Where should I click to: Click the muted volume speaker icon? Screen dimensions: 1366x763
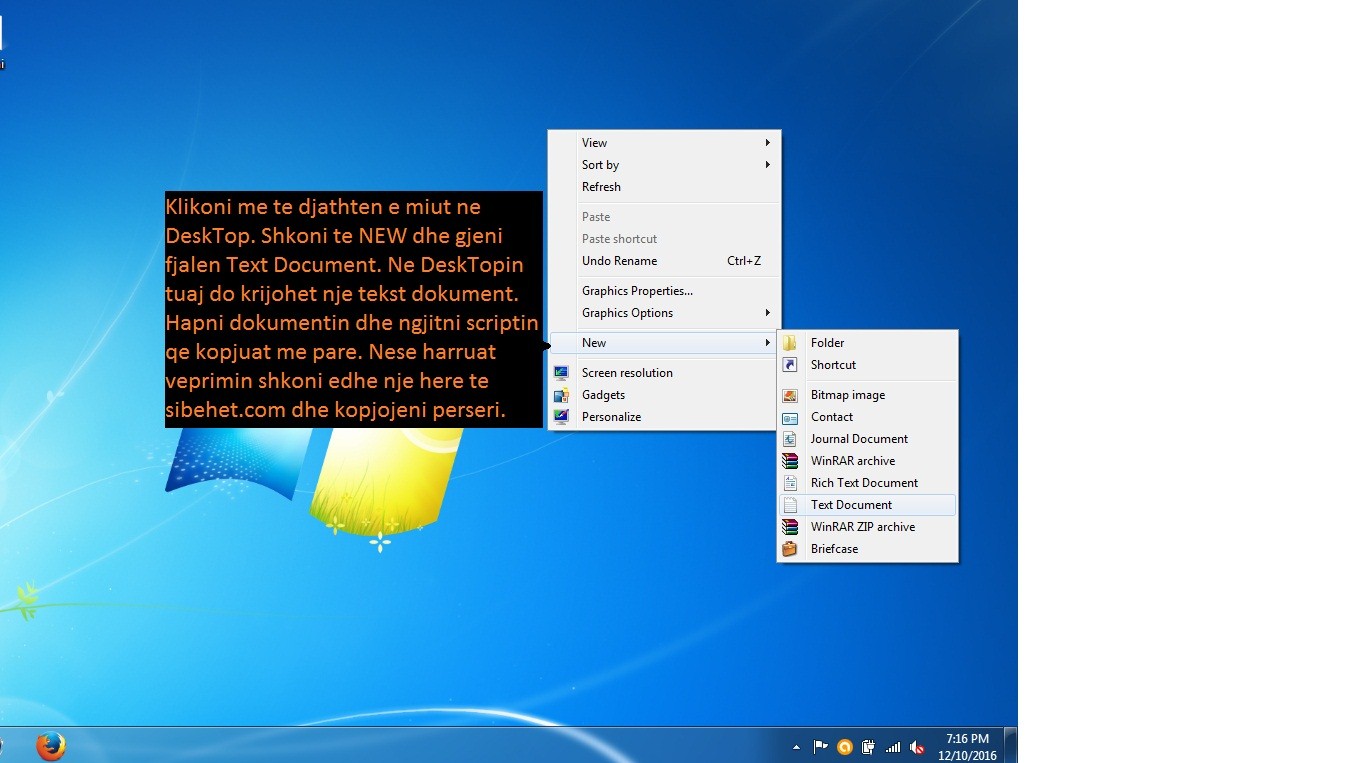tap(917, 747)
